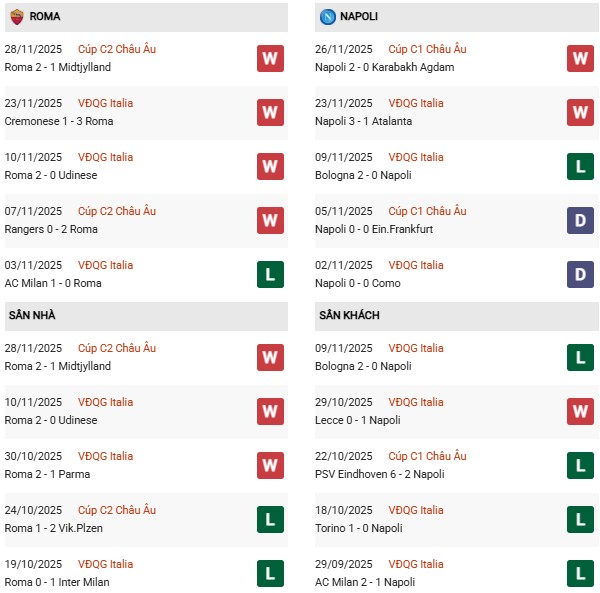
Task: Select the NAPOLI section header
Action: pyautogui.click(x=362, y=17)
